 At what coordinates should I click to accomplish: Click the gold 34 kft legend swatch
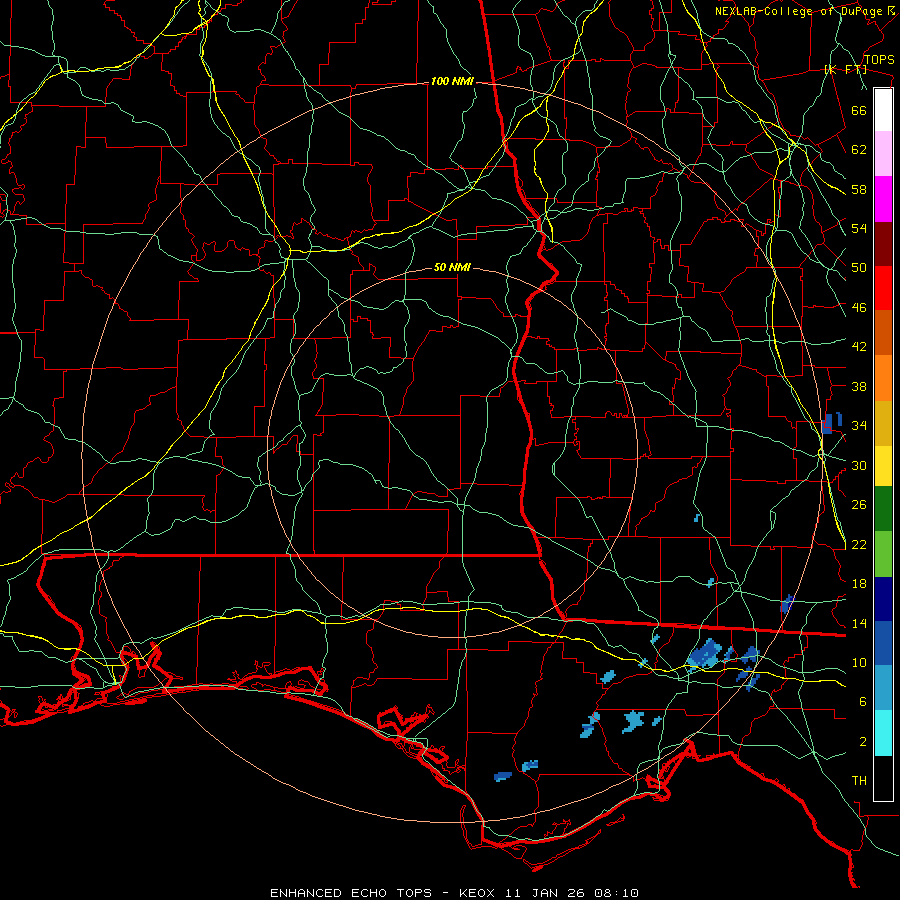883,423
